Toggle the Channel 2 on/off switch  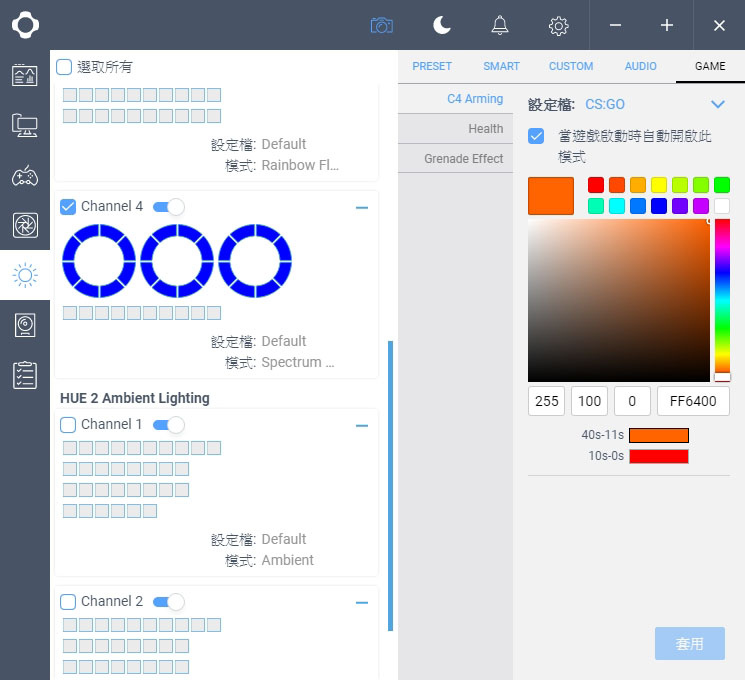169,602
